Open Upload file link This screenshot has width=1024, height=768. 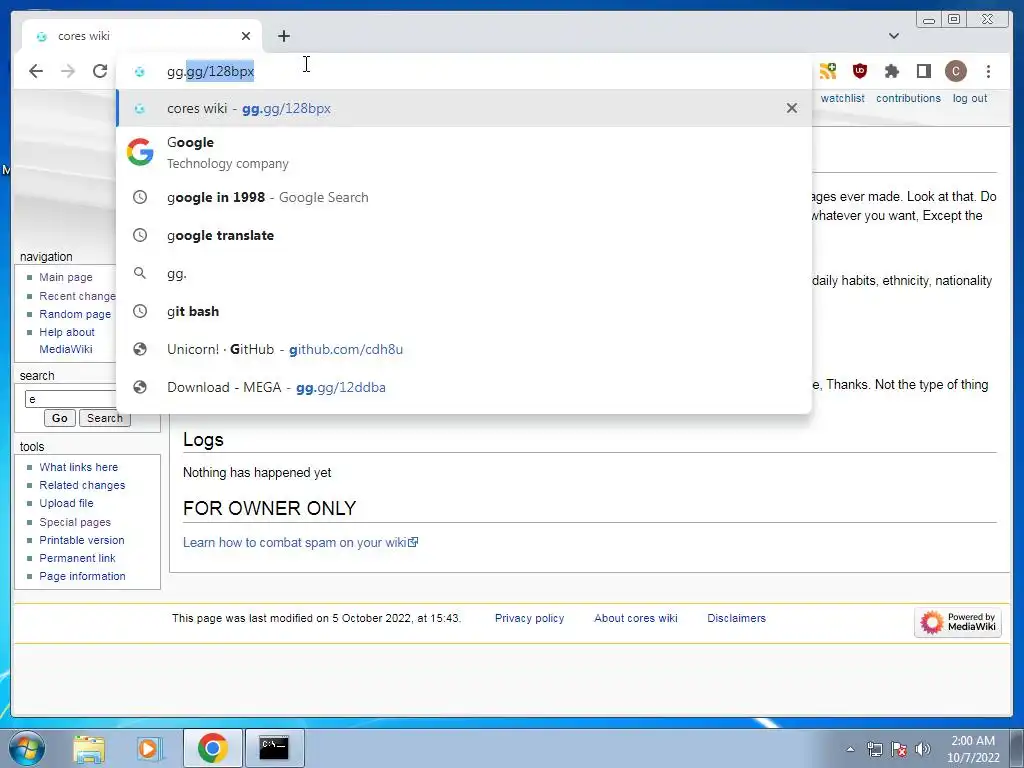coord(66,503)
